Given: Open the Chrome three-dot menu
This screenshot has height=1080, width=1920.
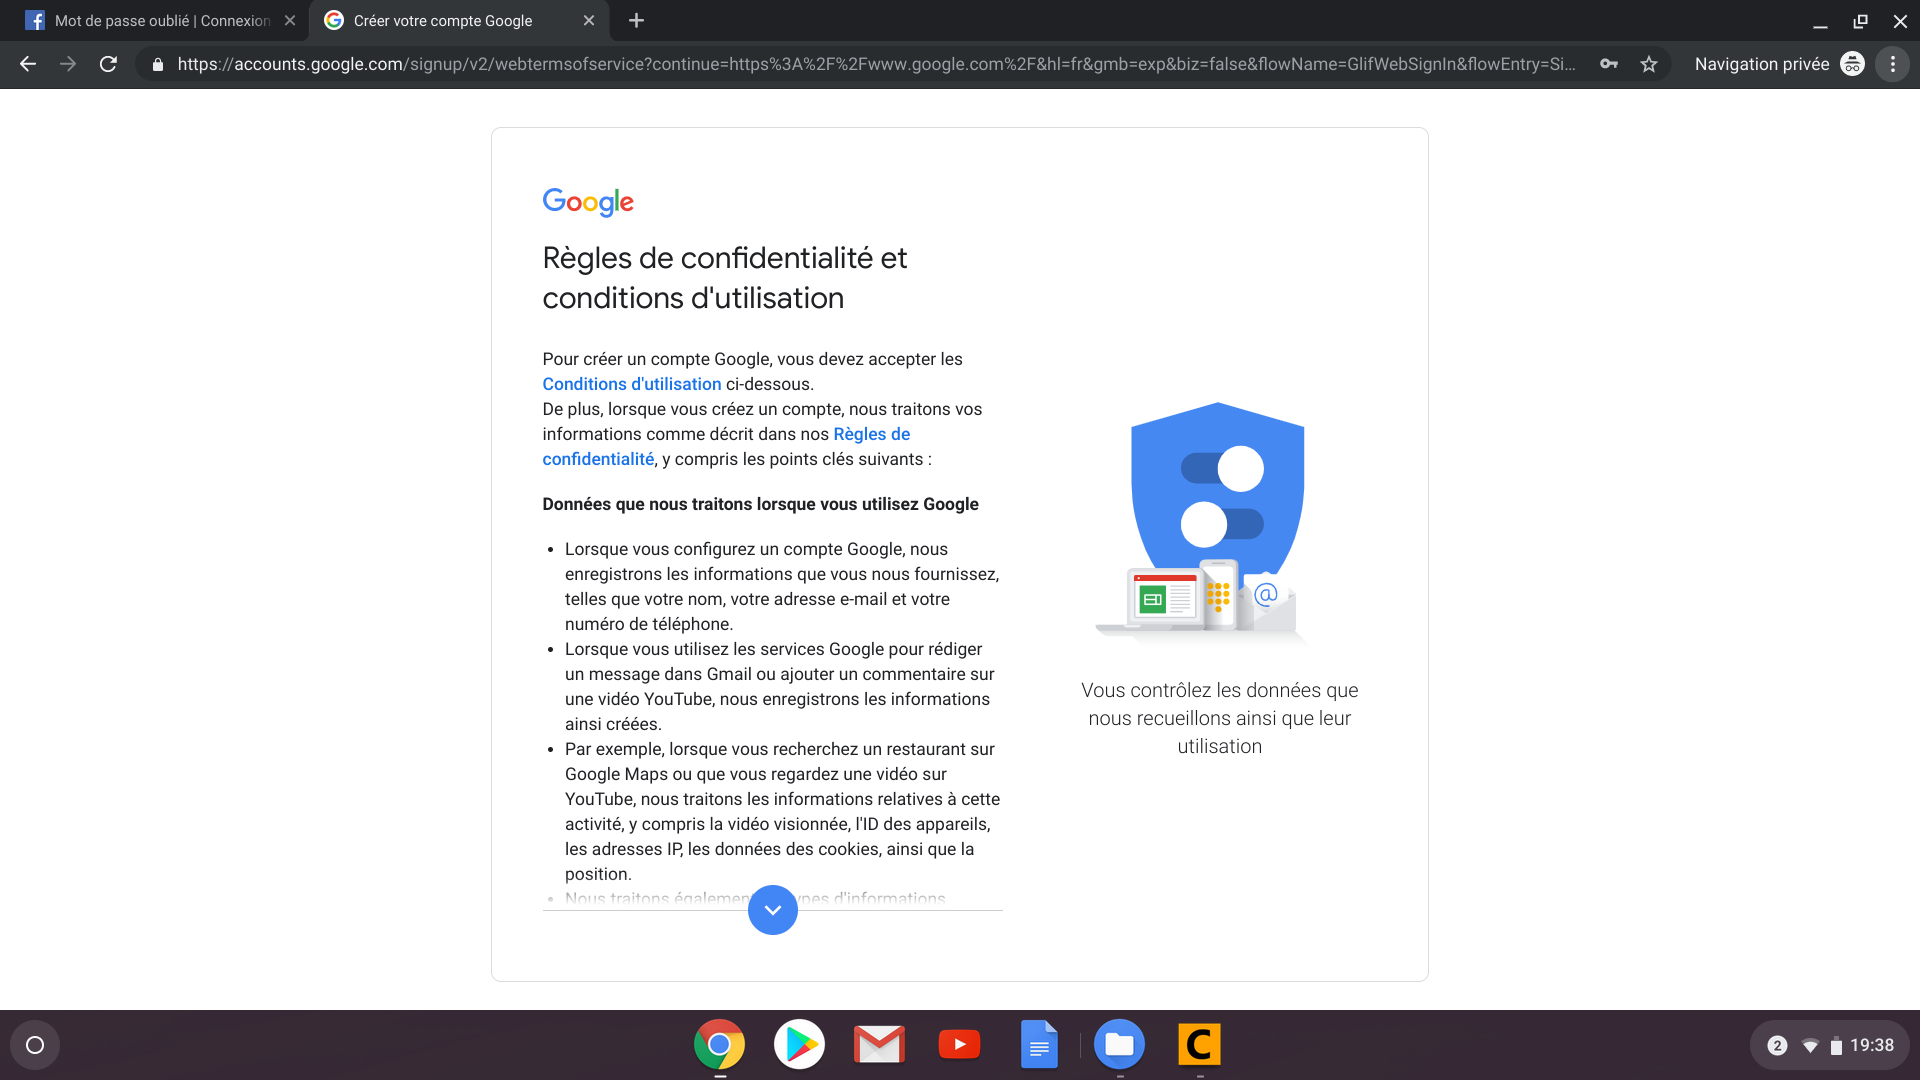Looking at the screenshot, I should pyautogui.click(x=1892, y=64).
